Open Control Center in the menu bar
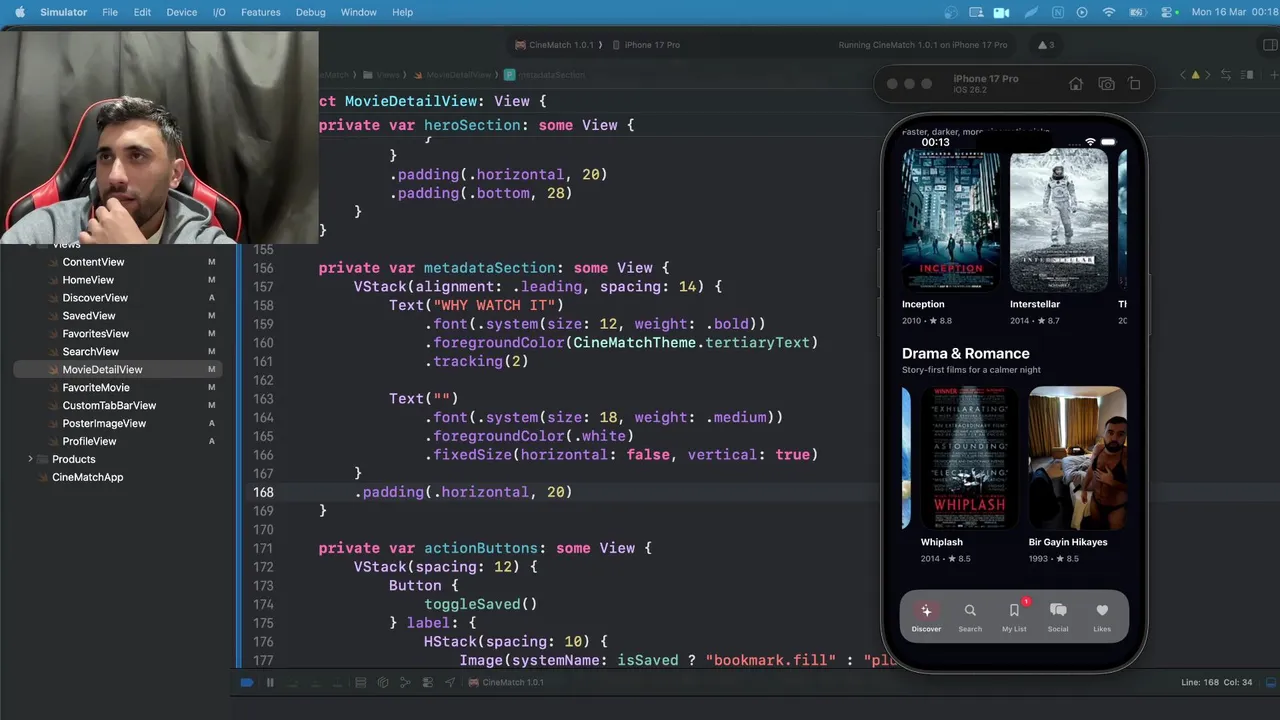The width and height of the screenshot is (1280, 720). [1166, 12]
